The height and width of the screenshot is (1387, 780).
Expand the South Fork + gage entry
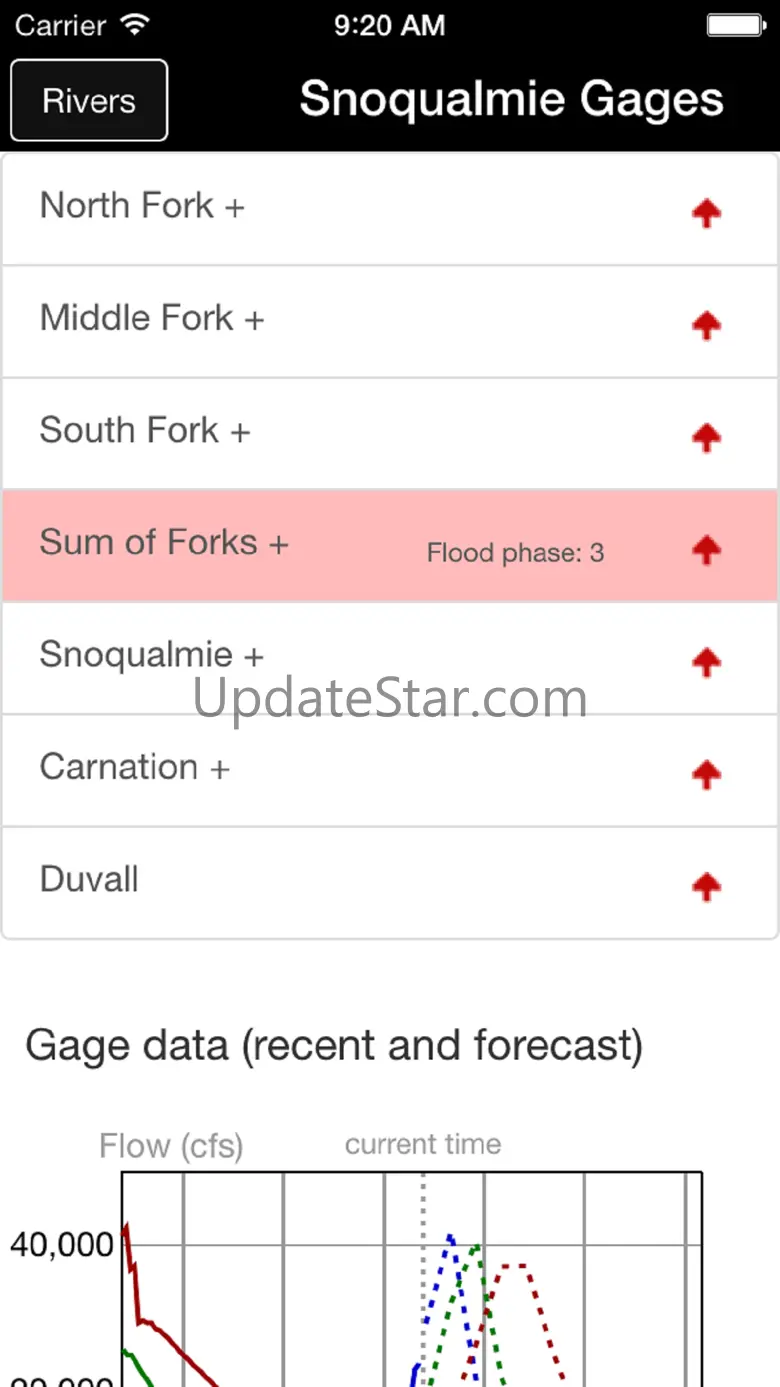[x=390, y=433]
